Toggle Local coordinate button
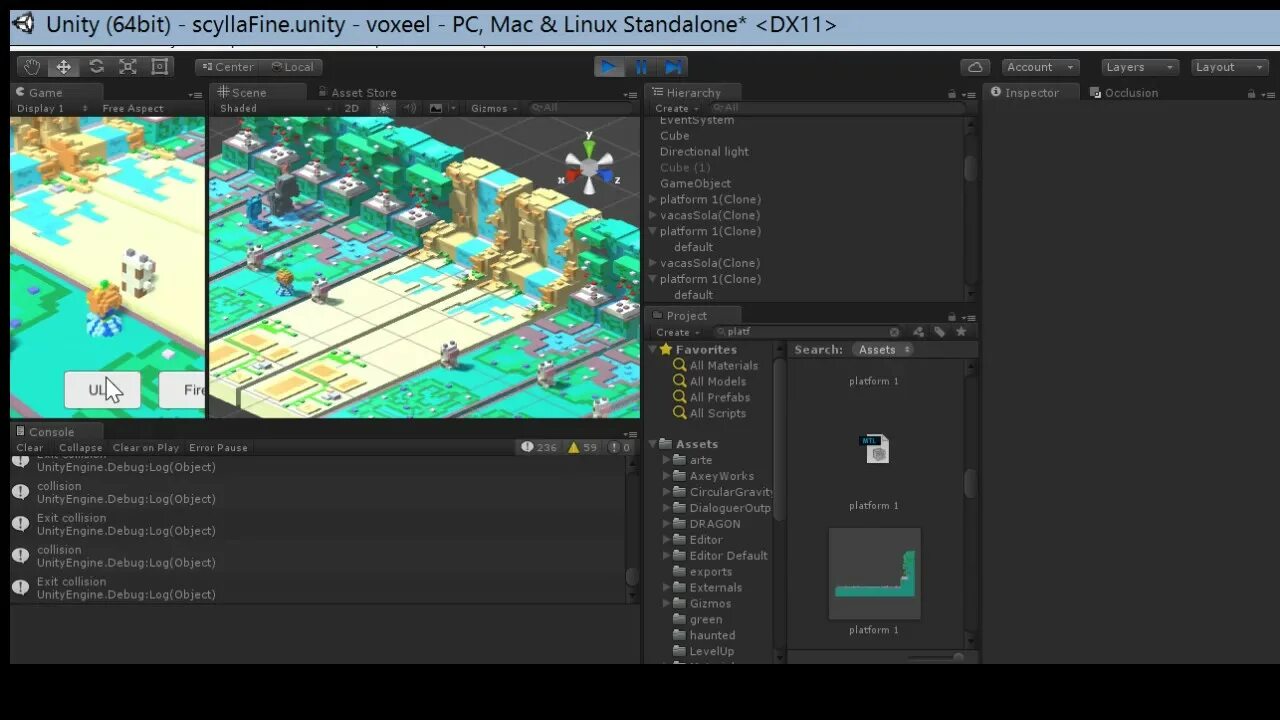 292,67
